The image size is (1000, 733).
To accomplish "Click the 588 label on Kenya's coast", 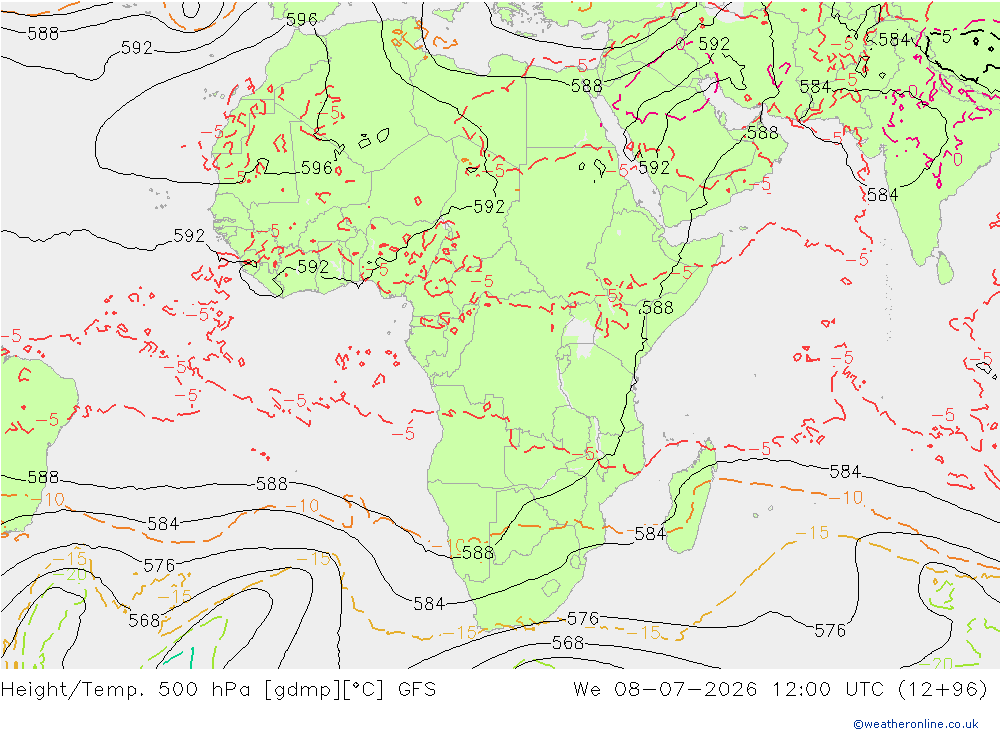I will 658,307.
